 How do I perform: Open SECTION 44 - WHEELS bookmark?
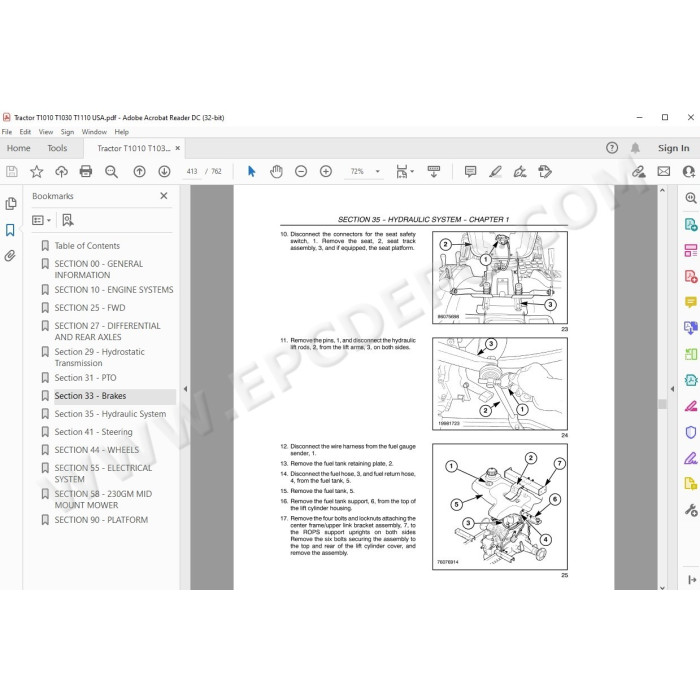96,450
